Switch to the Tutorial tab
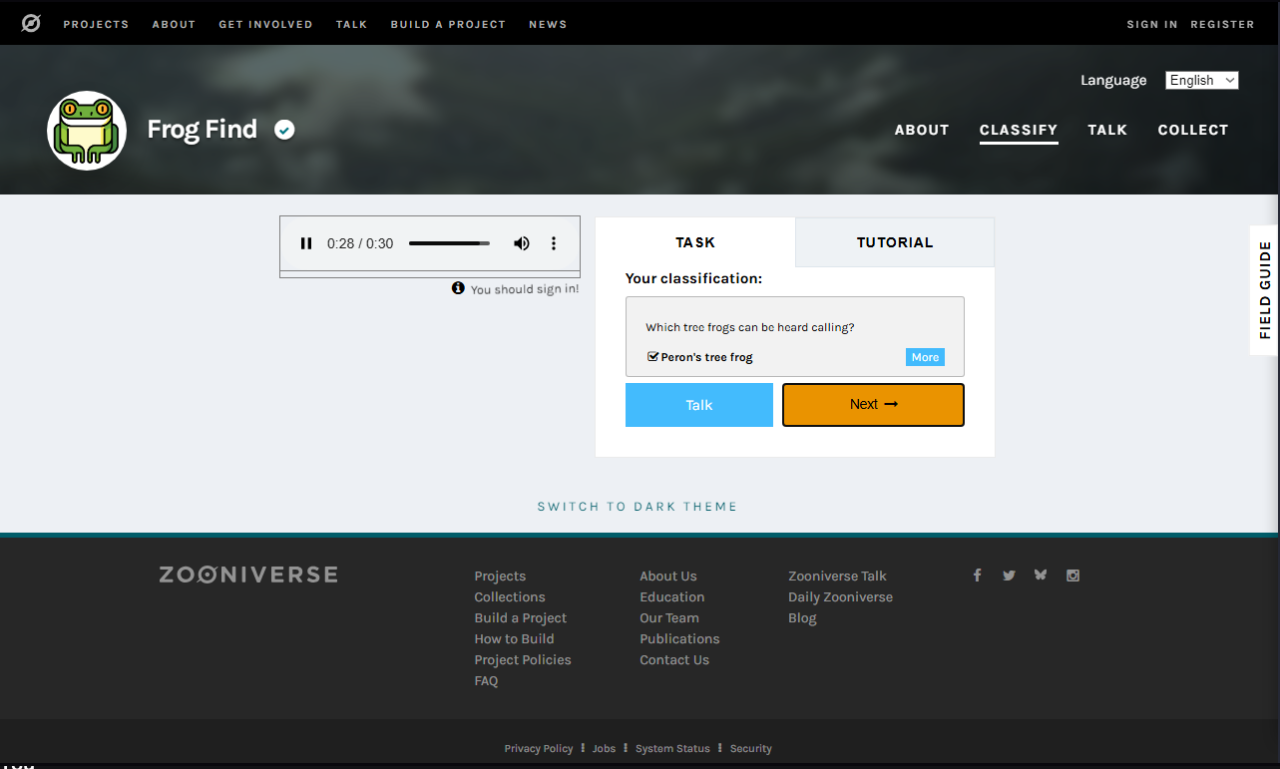The height and width of the screenshot is (769, 1280). coord(895,242)
